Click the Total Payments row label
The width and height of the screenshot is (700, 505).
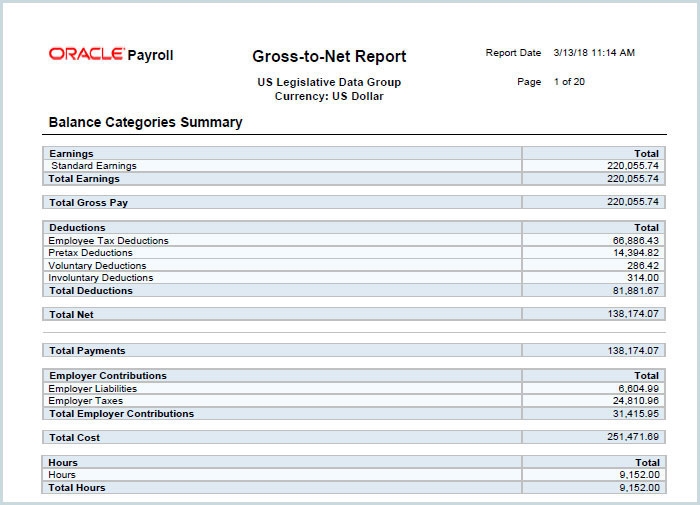[87, 351]
